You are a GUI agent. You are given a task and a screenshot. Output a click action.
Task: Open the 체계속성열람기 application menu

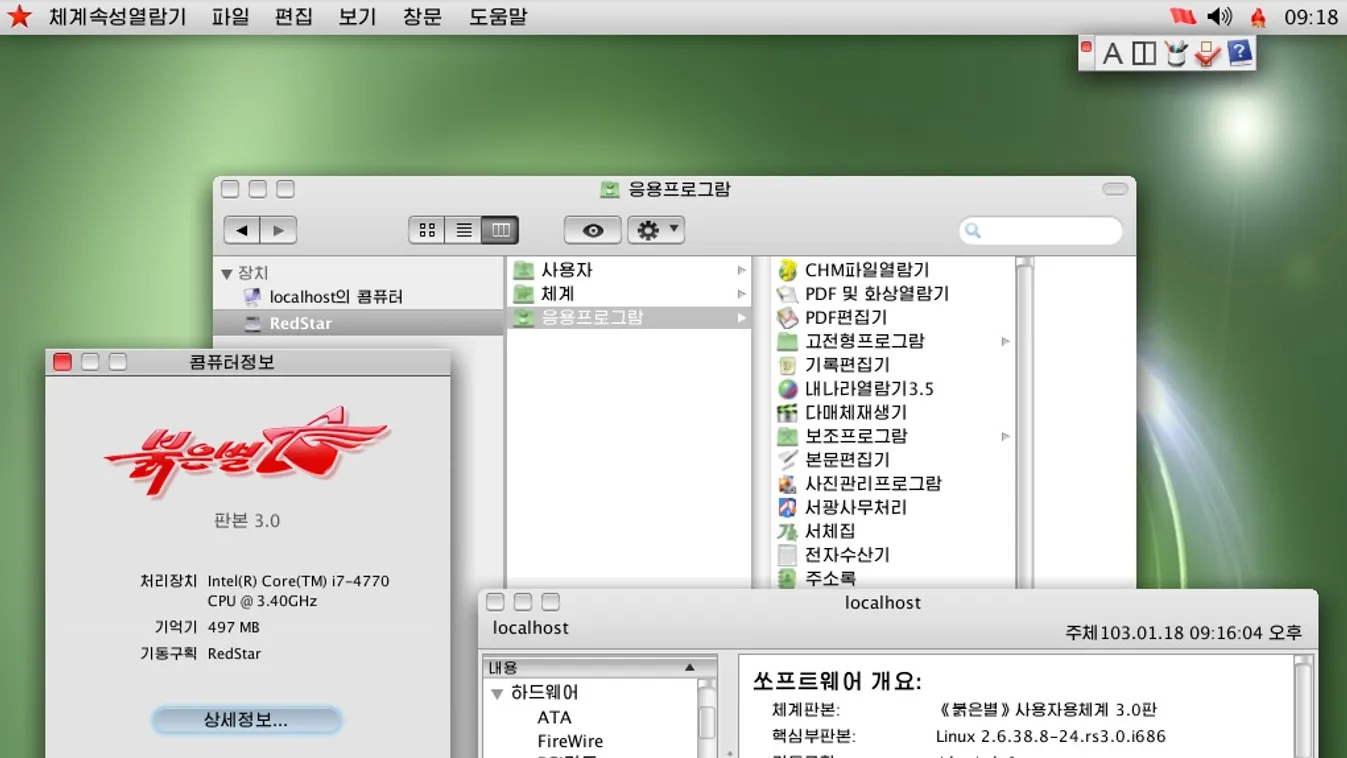[118, 17]
